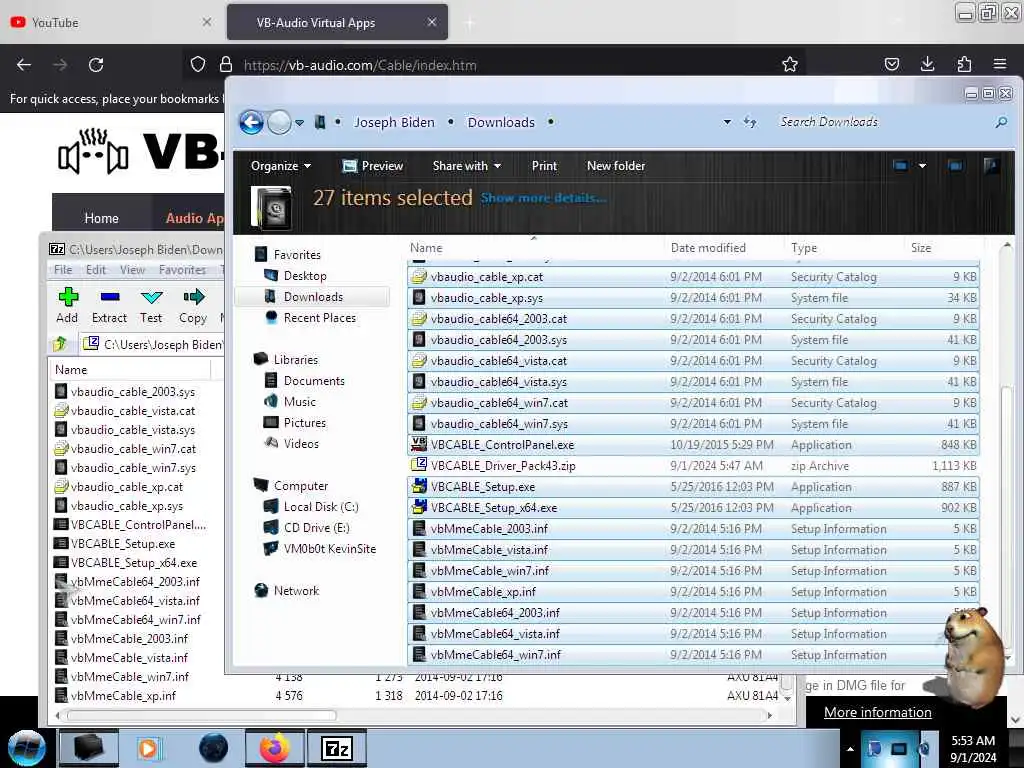Open the Edit menu in 7-Zip
This screenshot has width=1024, height=768.
click(96, 270)
